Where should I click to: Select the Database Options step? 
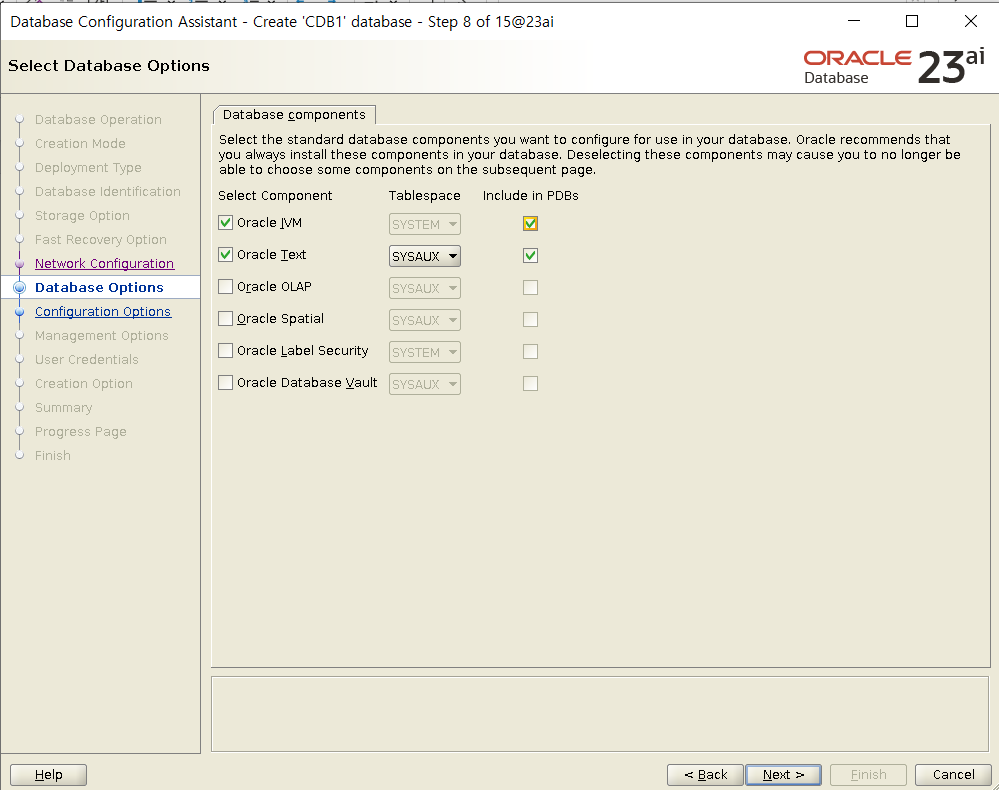click(x=99, y=287)
